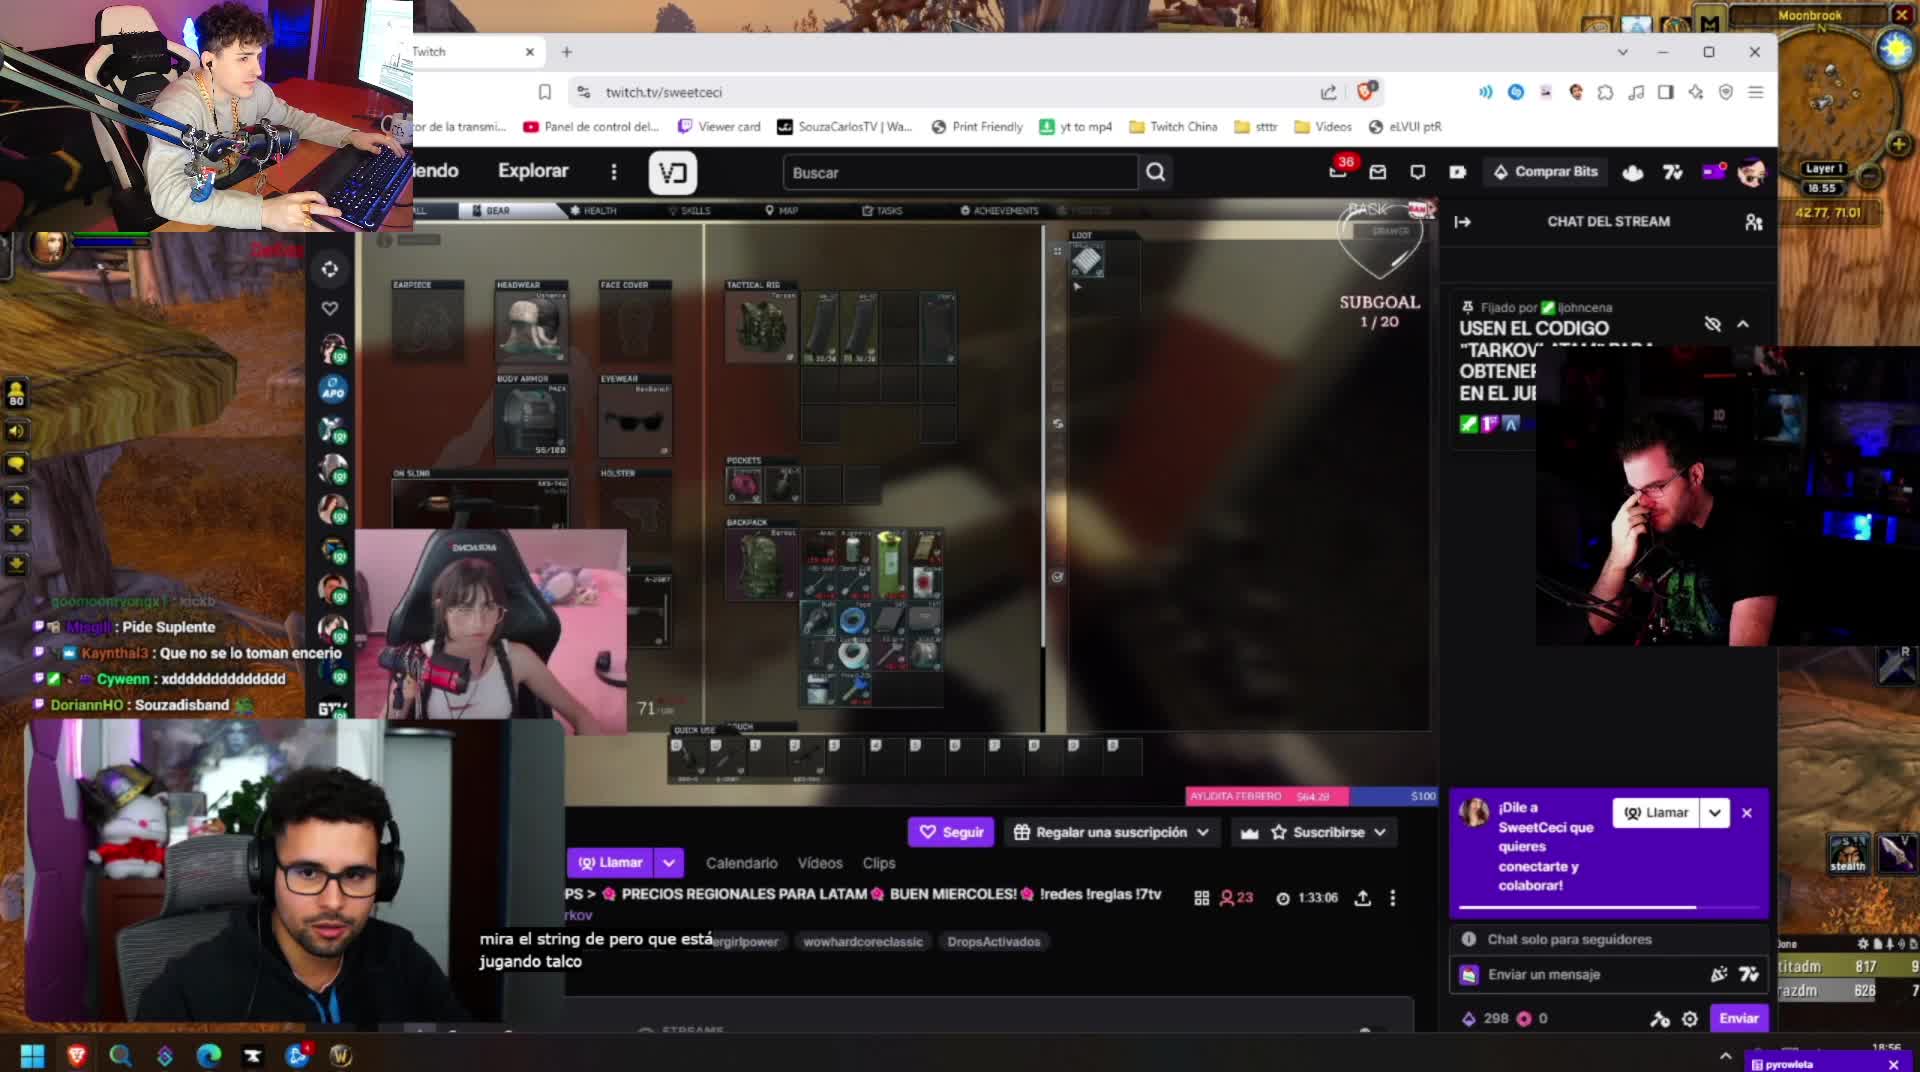Click the bookmark icon in address bar
This screenshot has width=1920, height=1072.
pyautogui.click(x=545, y=92)
